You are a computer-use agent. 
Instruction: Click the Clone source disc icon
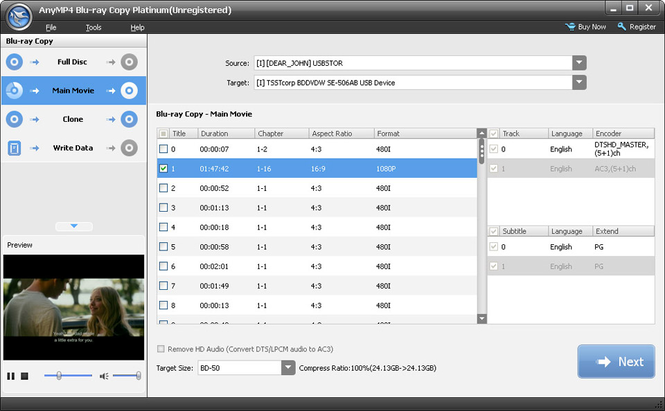click(14, 119)
